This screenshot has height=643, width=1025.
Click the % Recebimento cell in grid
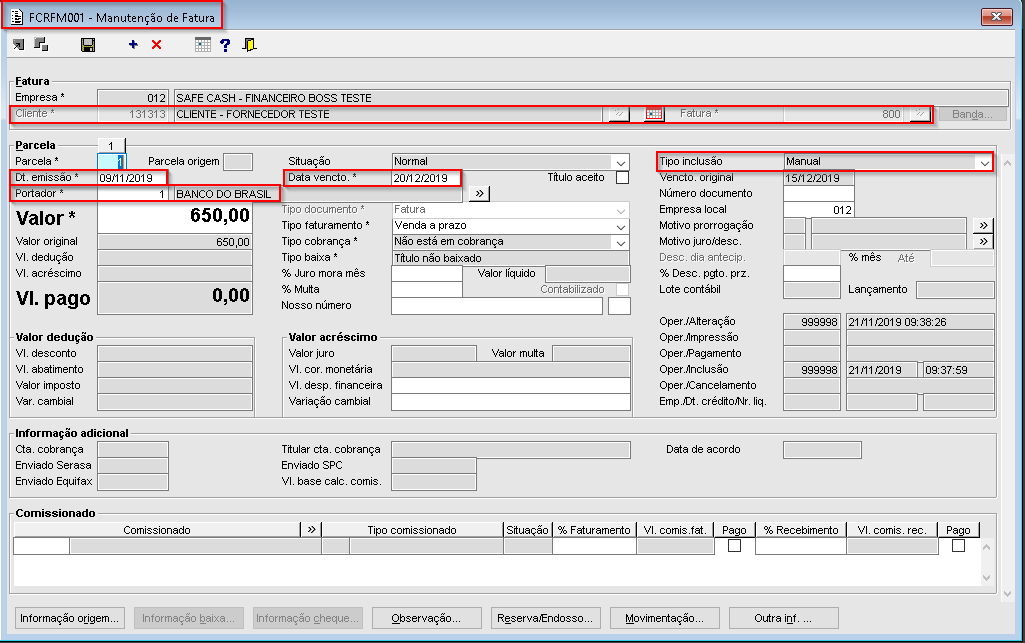(x=801, y=546)
